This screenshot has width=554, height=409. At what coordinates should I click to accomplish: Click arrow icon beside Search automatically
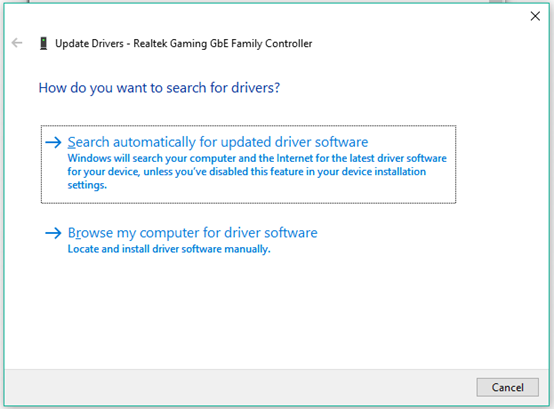click(x=53, y=142)
